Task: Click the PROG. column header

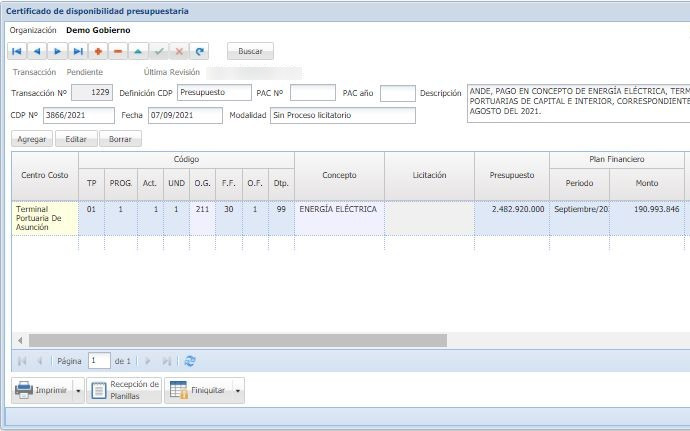Action: 121,184
